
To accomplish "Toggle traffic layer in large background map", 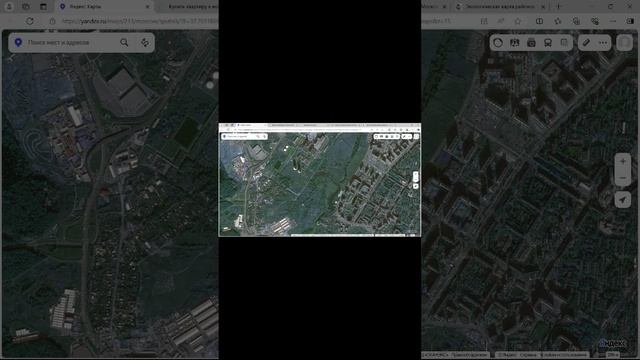I will [498, 42].
